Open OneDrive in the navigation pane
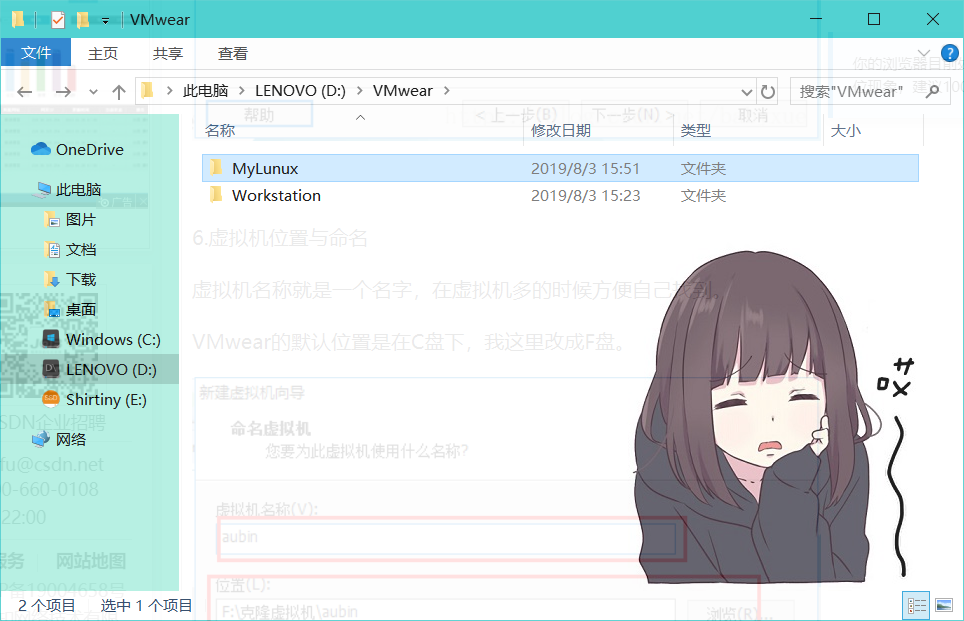 tap(90, 149)
